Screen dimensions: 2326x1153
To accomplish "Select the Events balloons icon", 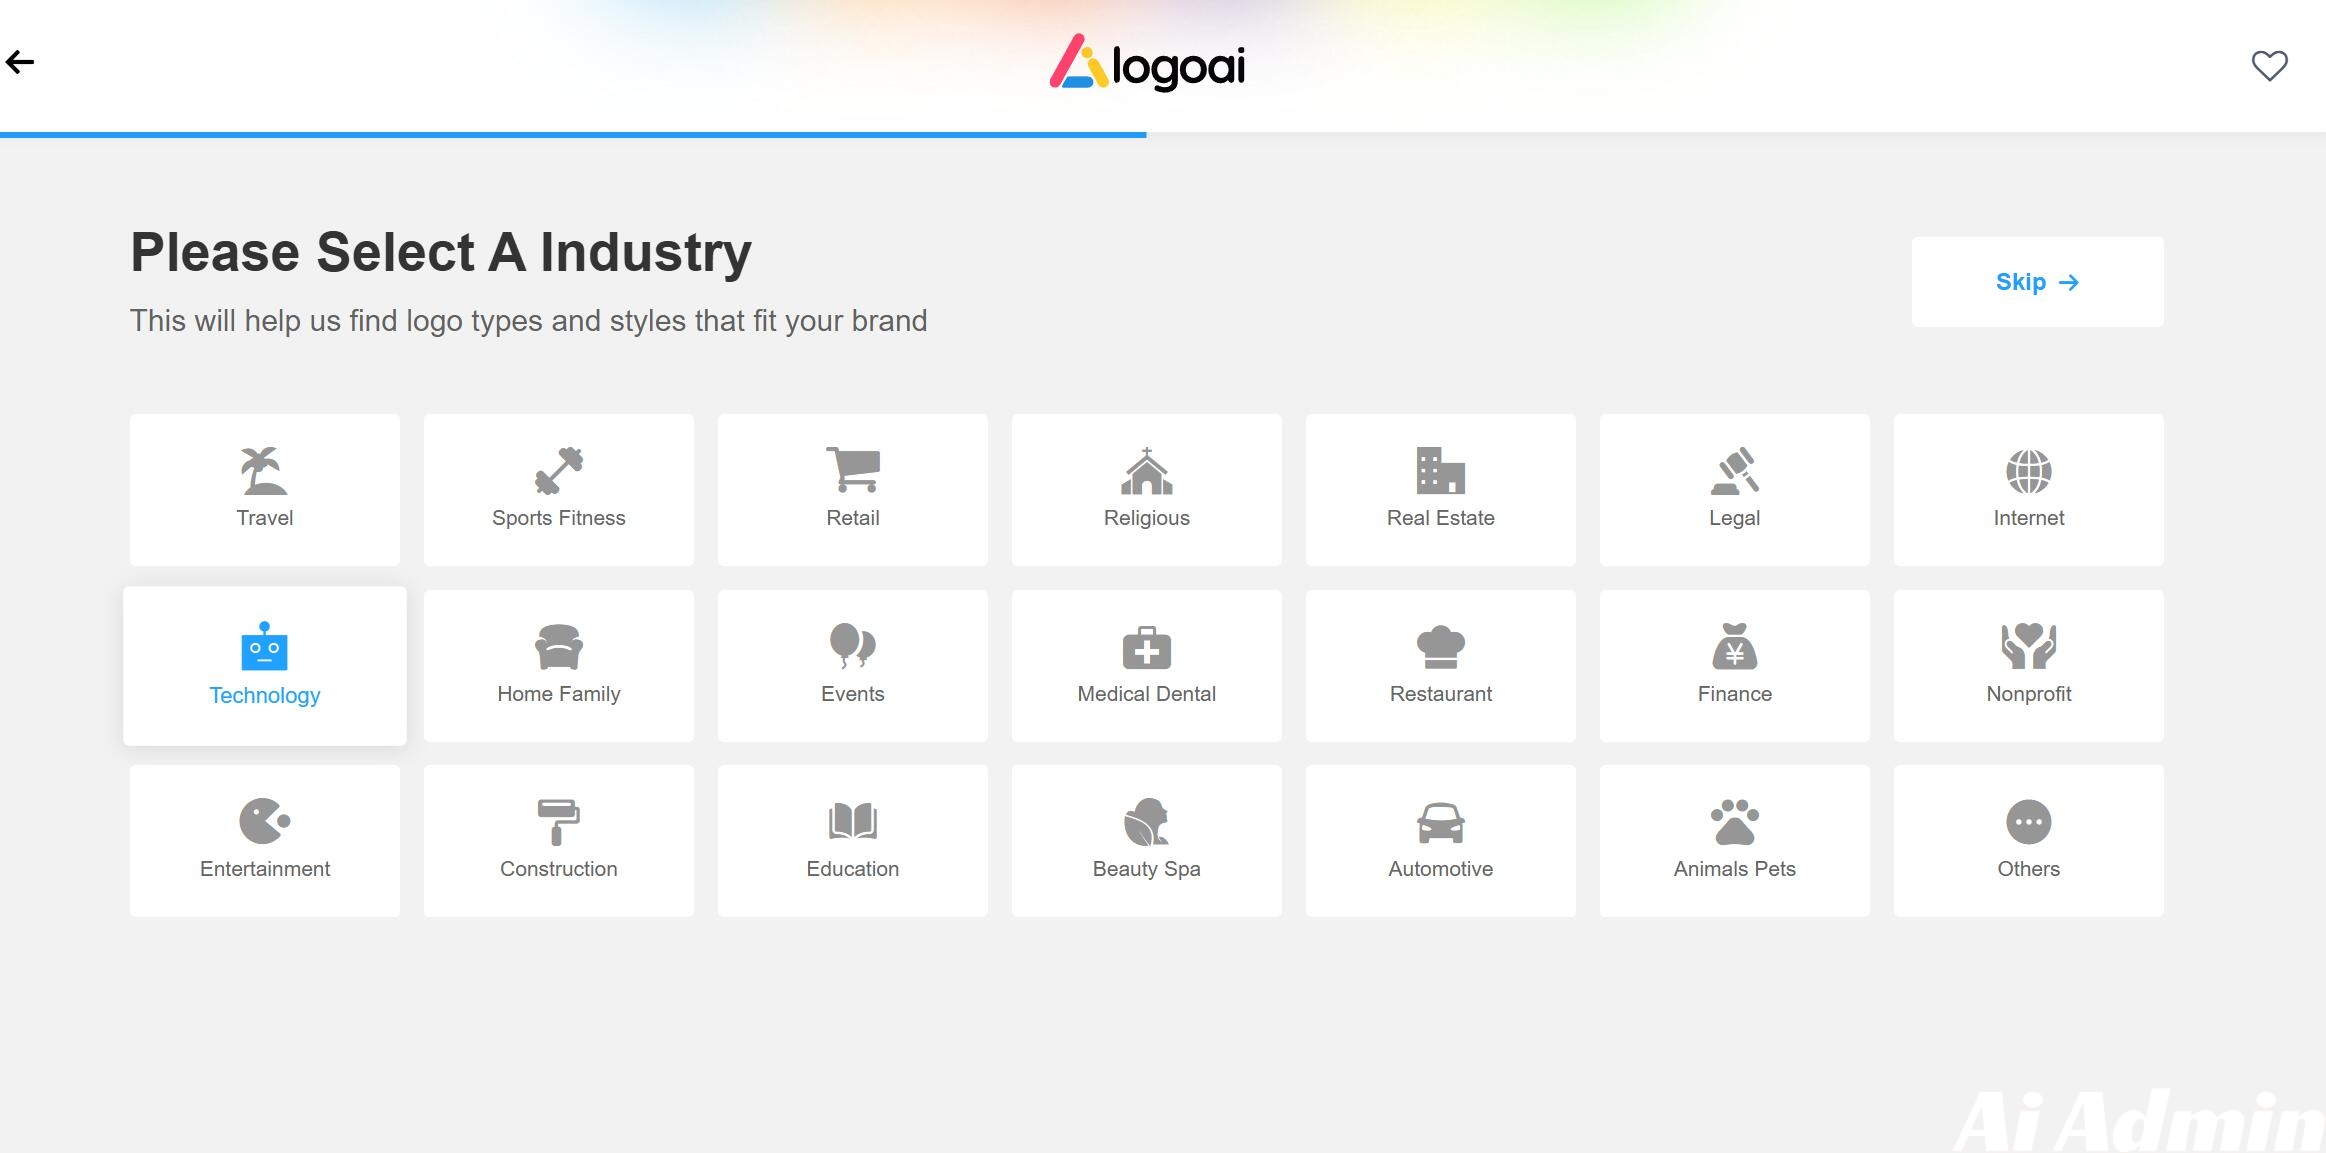I will tap(852, 646).
